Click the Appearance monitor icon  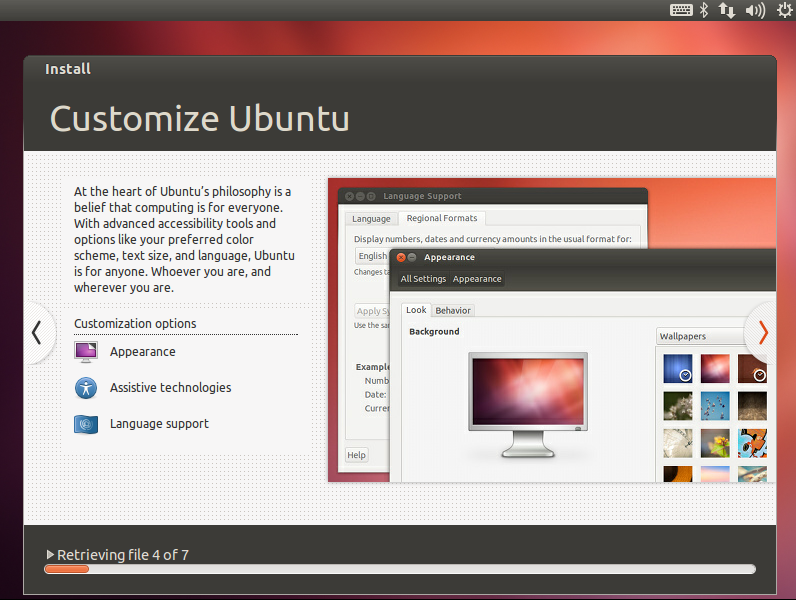[86, 352]
